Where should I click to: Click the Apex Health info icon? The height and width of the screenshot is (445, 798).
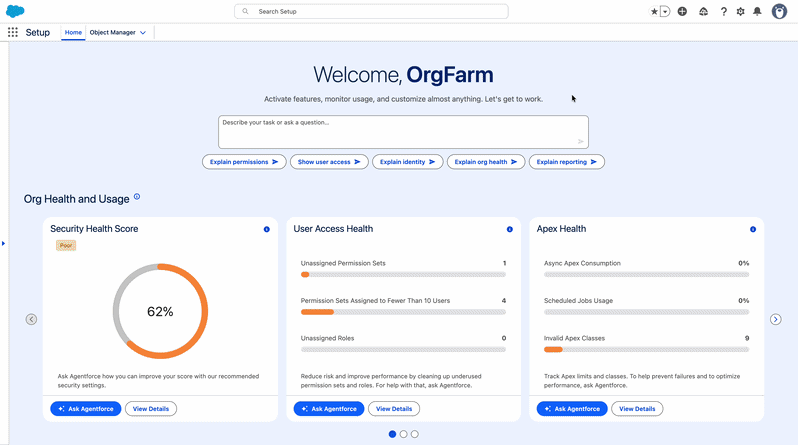(x=753, y=229)
